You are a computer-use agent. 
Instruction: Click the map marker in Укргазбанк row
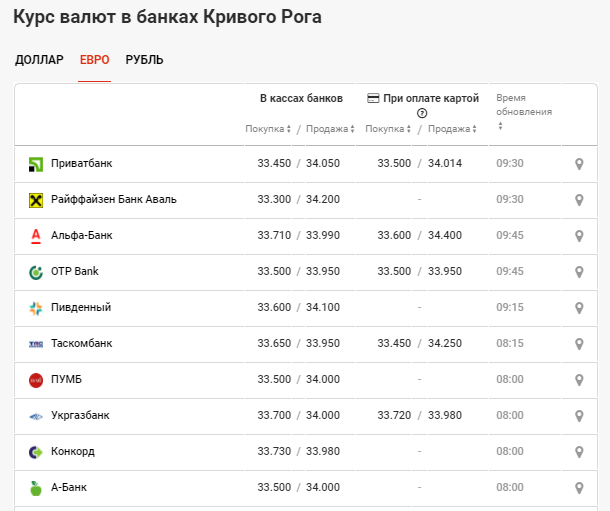pyautogui.click(x=579, y=416)
